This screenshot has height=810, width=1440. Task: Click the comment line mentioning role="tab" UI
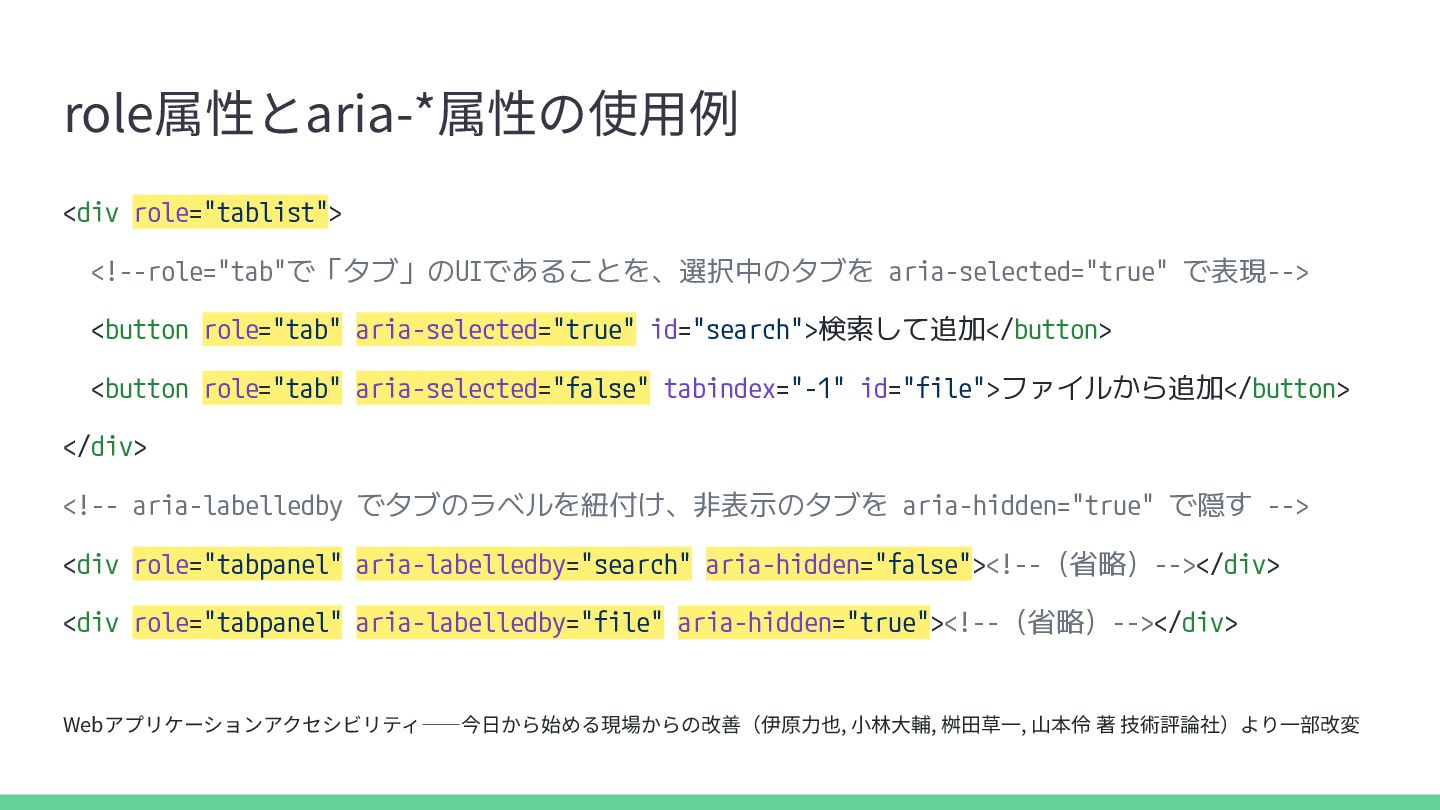coord(700,272)
